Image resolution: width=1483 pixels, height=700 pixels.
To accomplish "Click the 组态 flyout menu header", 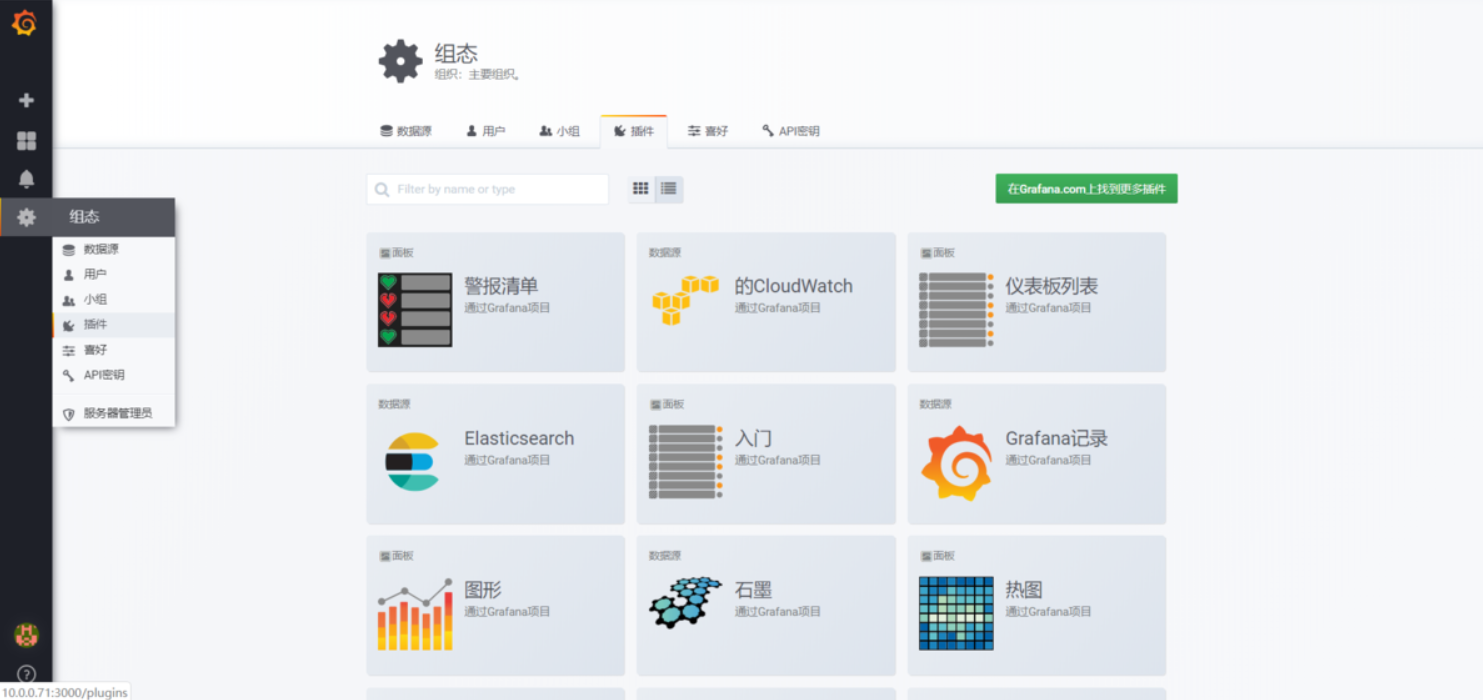I will point(114,217).
